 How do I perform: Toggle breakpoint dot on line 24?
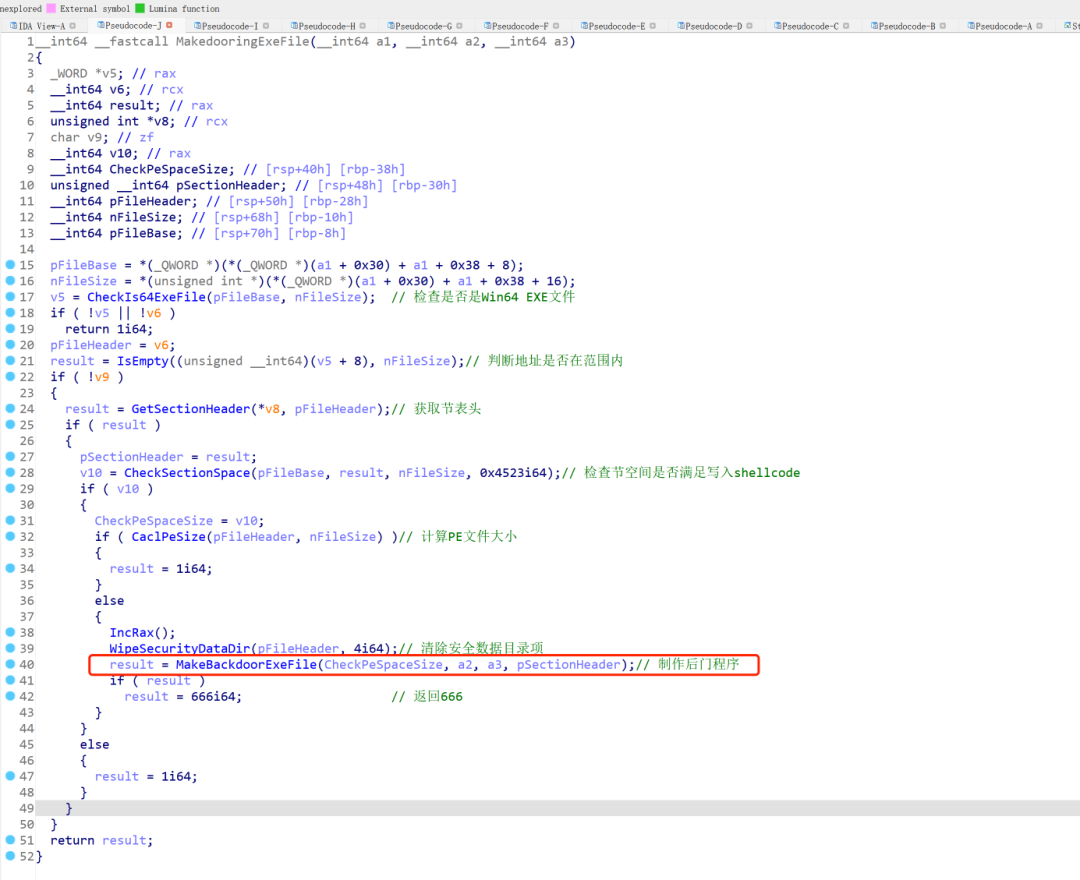(10, 408)
